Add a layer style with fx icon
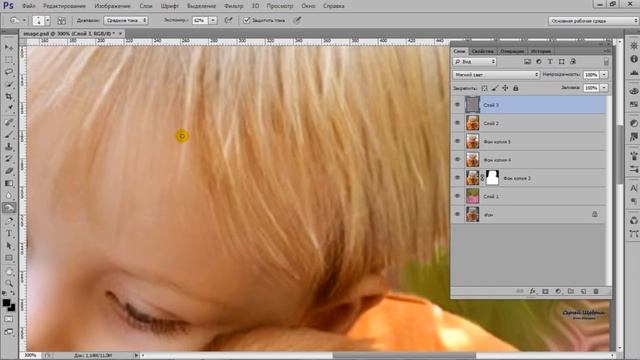The width and height of the screenshot is (640, 360). (x=533, y=291)
